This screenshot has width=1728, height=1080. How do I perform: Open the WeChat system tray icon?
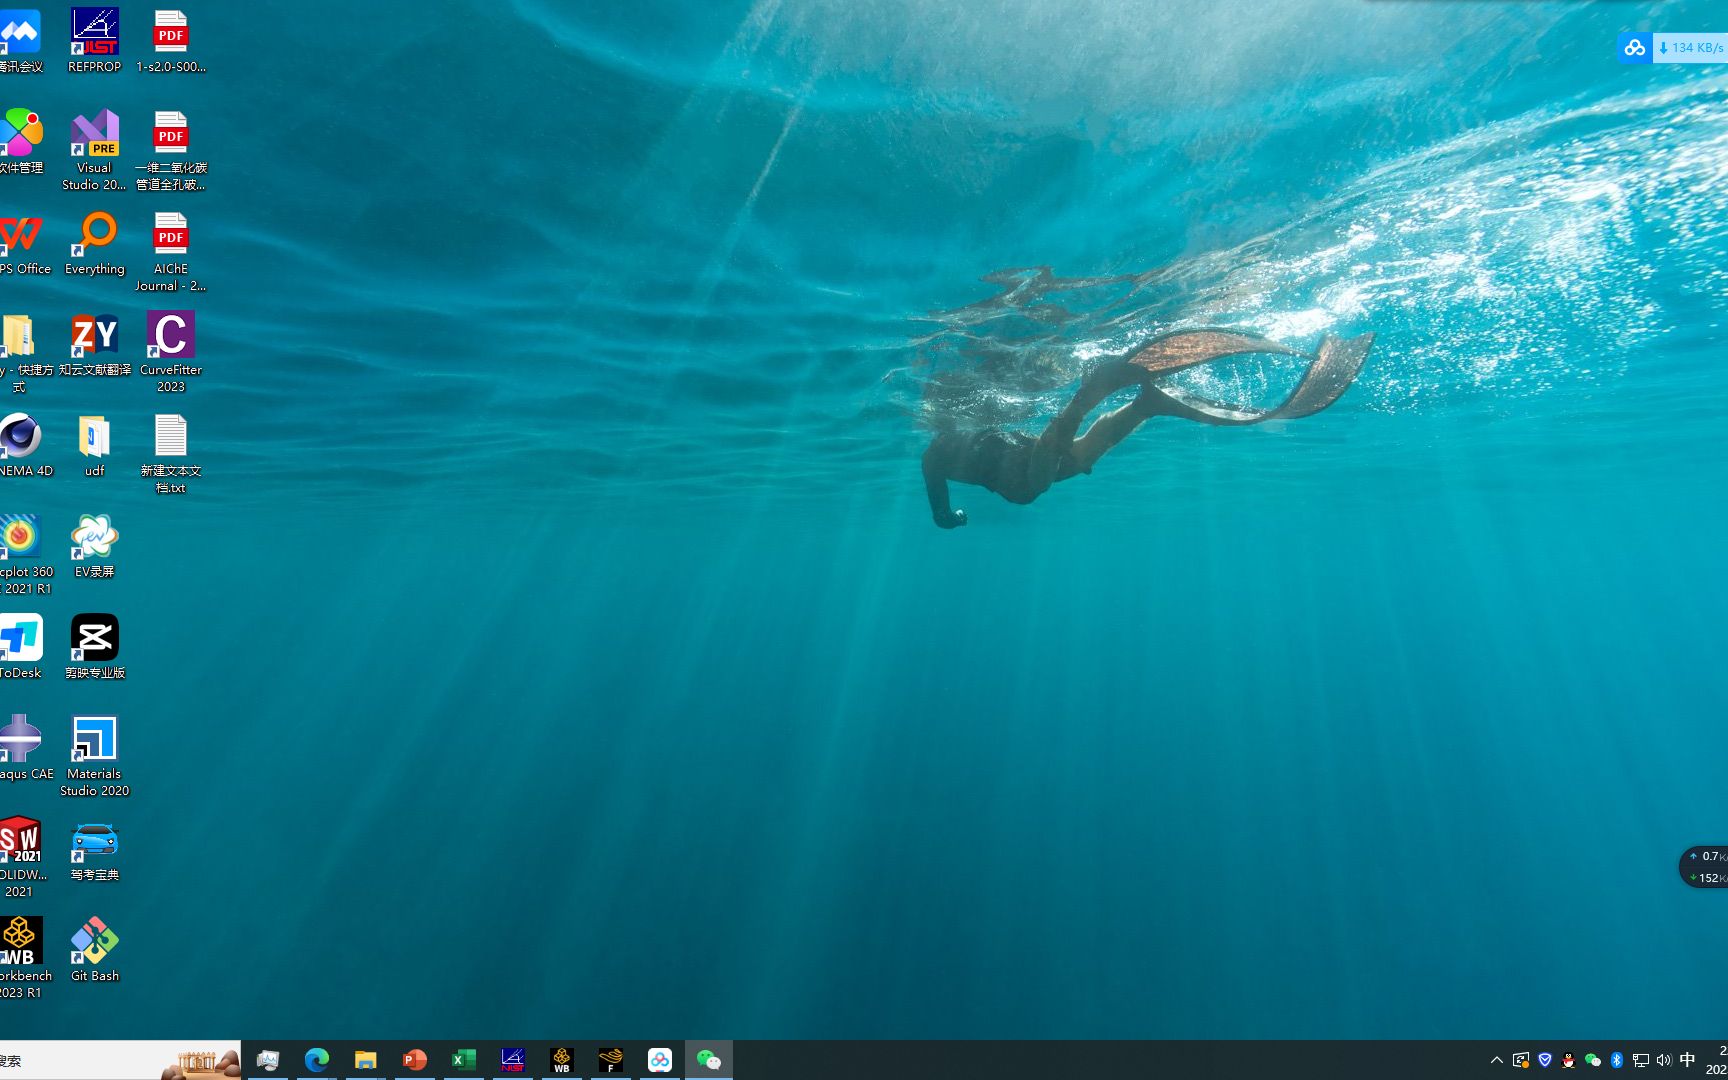coord(1593,1060)
